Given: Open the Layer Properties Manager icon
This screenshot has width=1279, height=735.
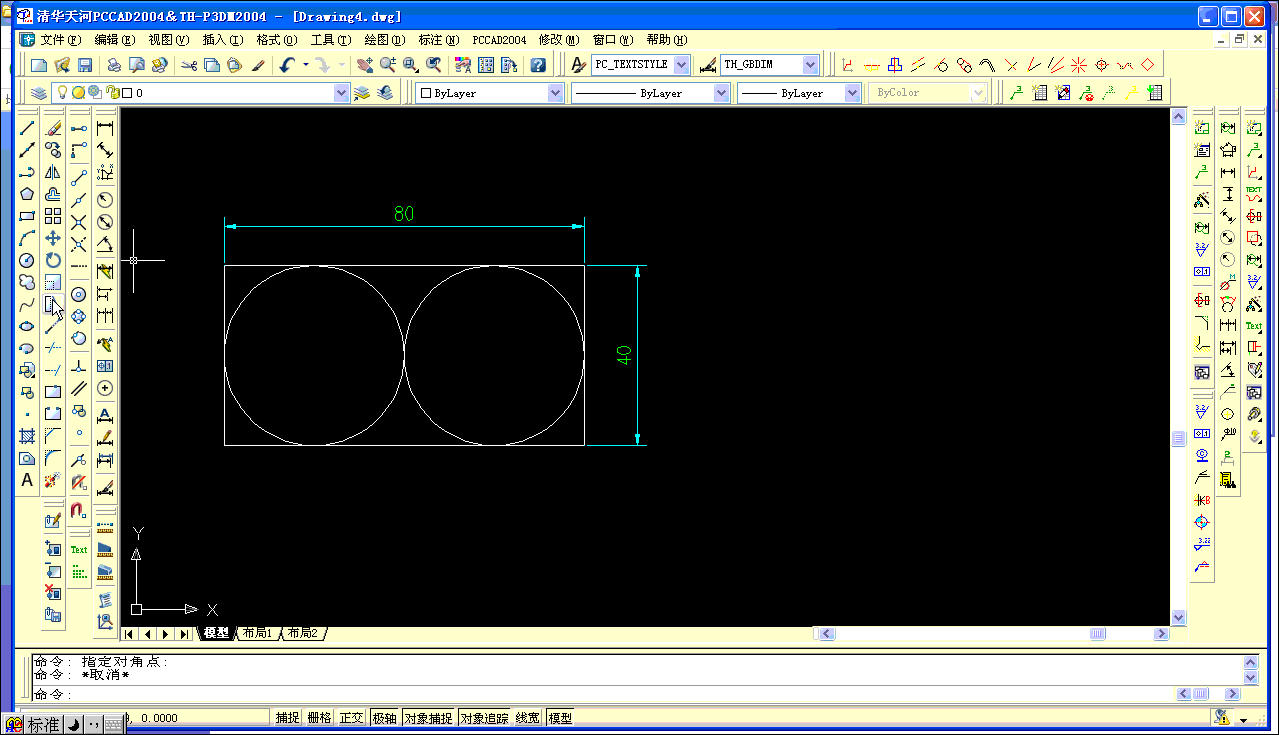Looking at the screenshot, I should coord(39,92).
